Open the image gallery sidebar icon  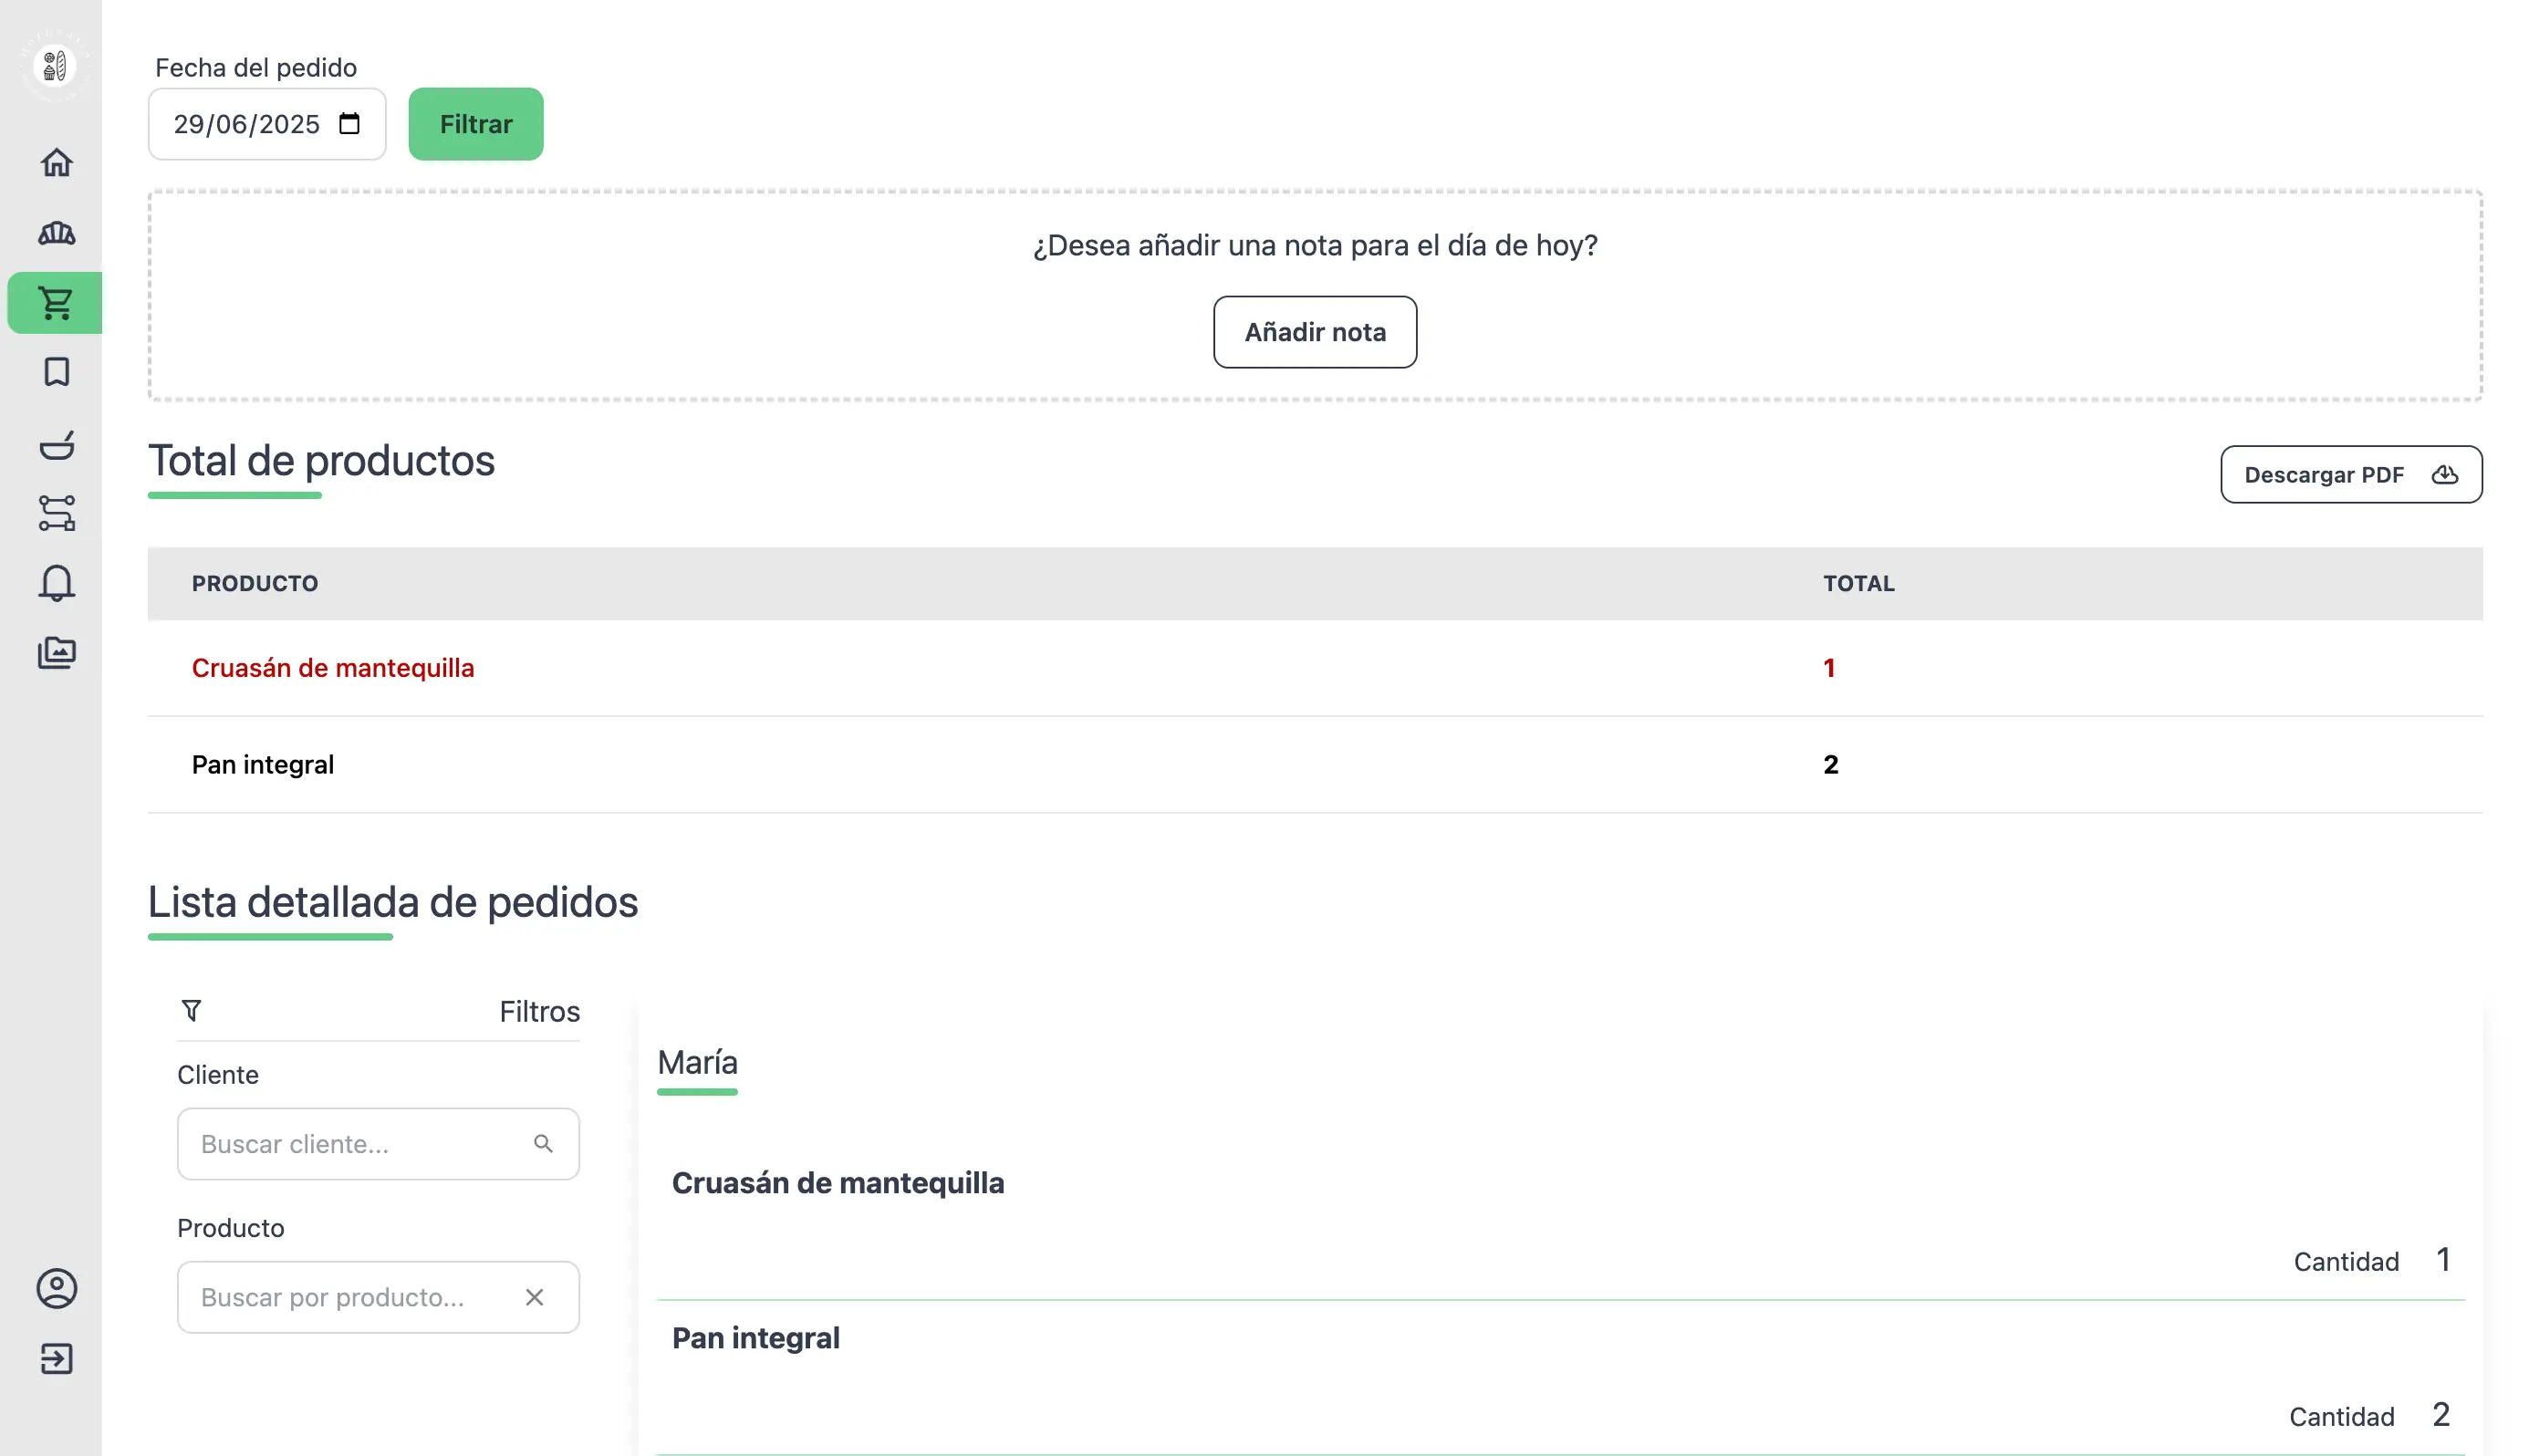pyautogui.click(x=56, y=653)
